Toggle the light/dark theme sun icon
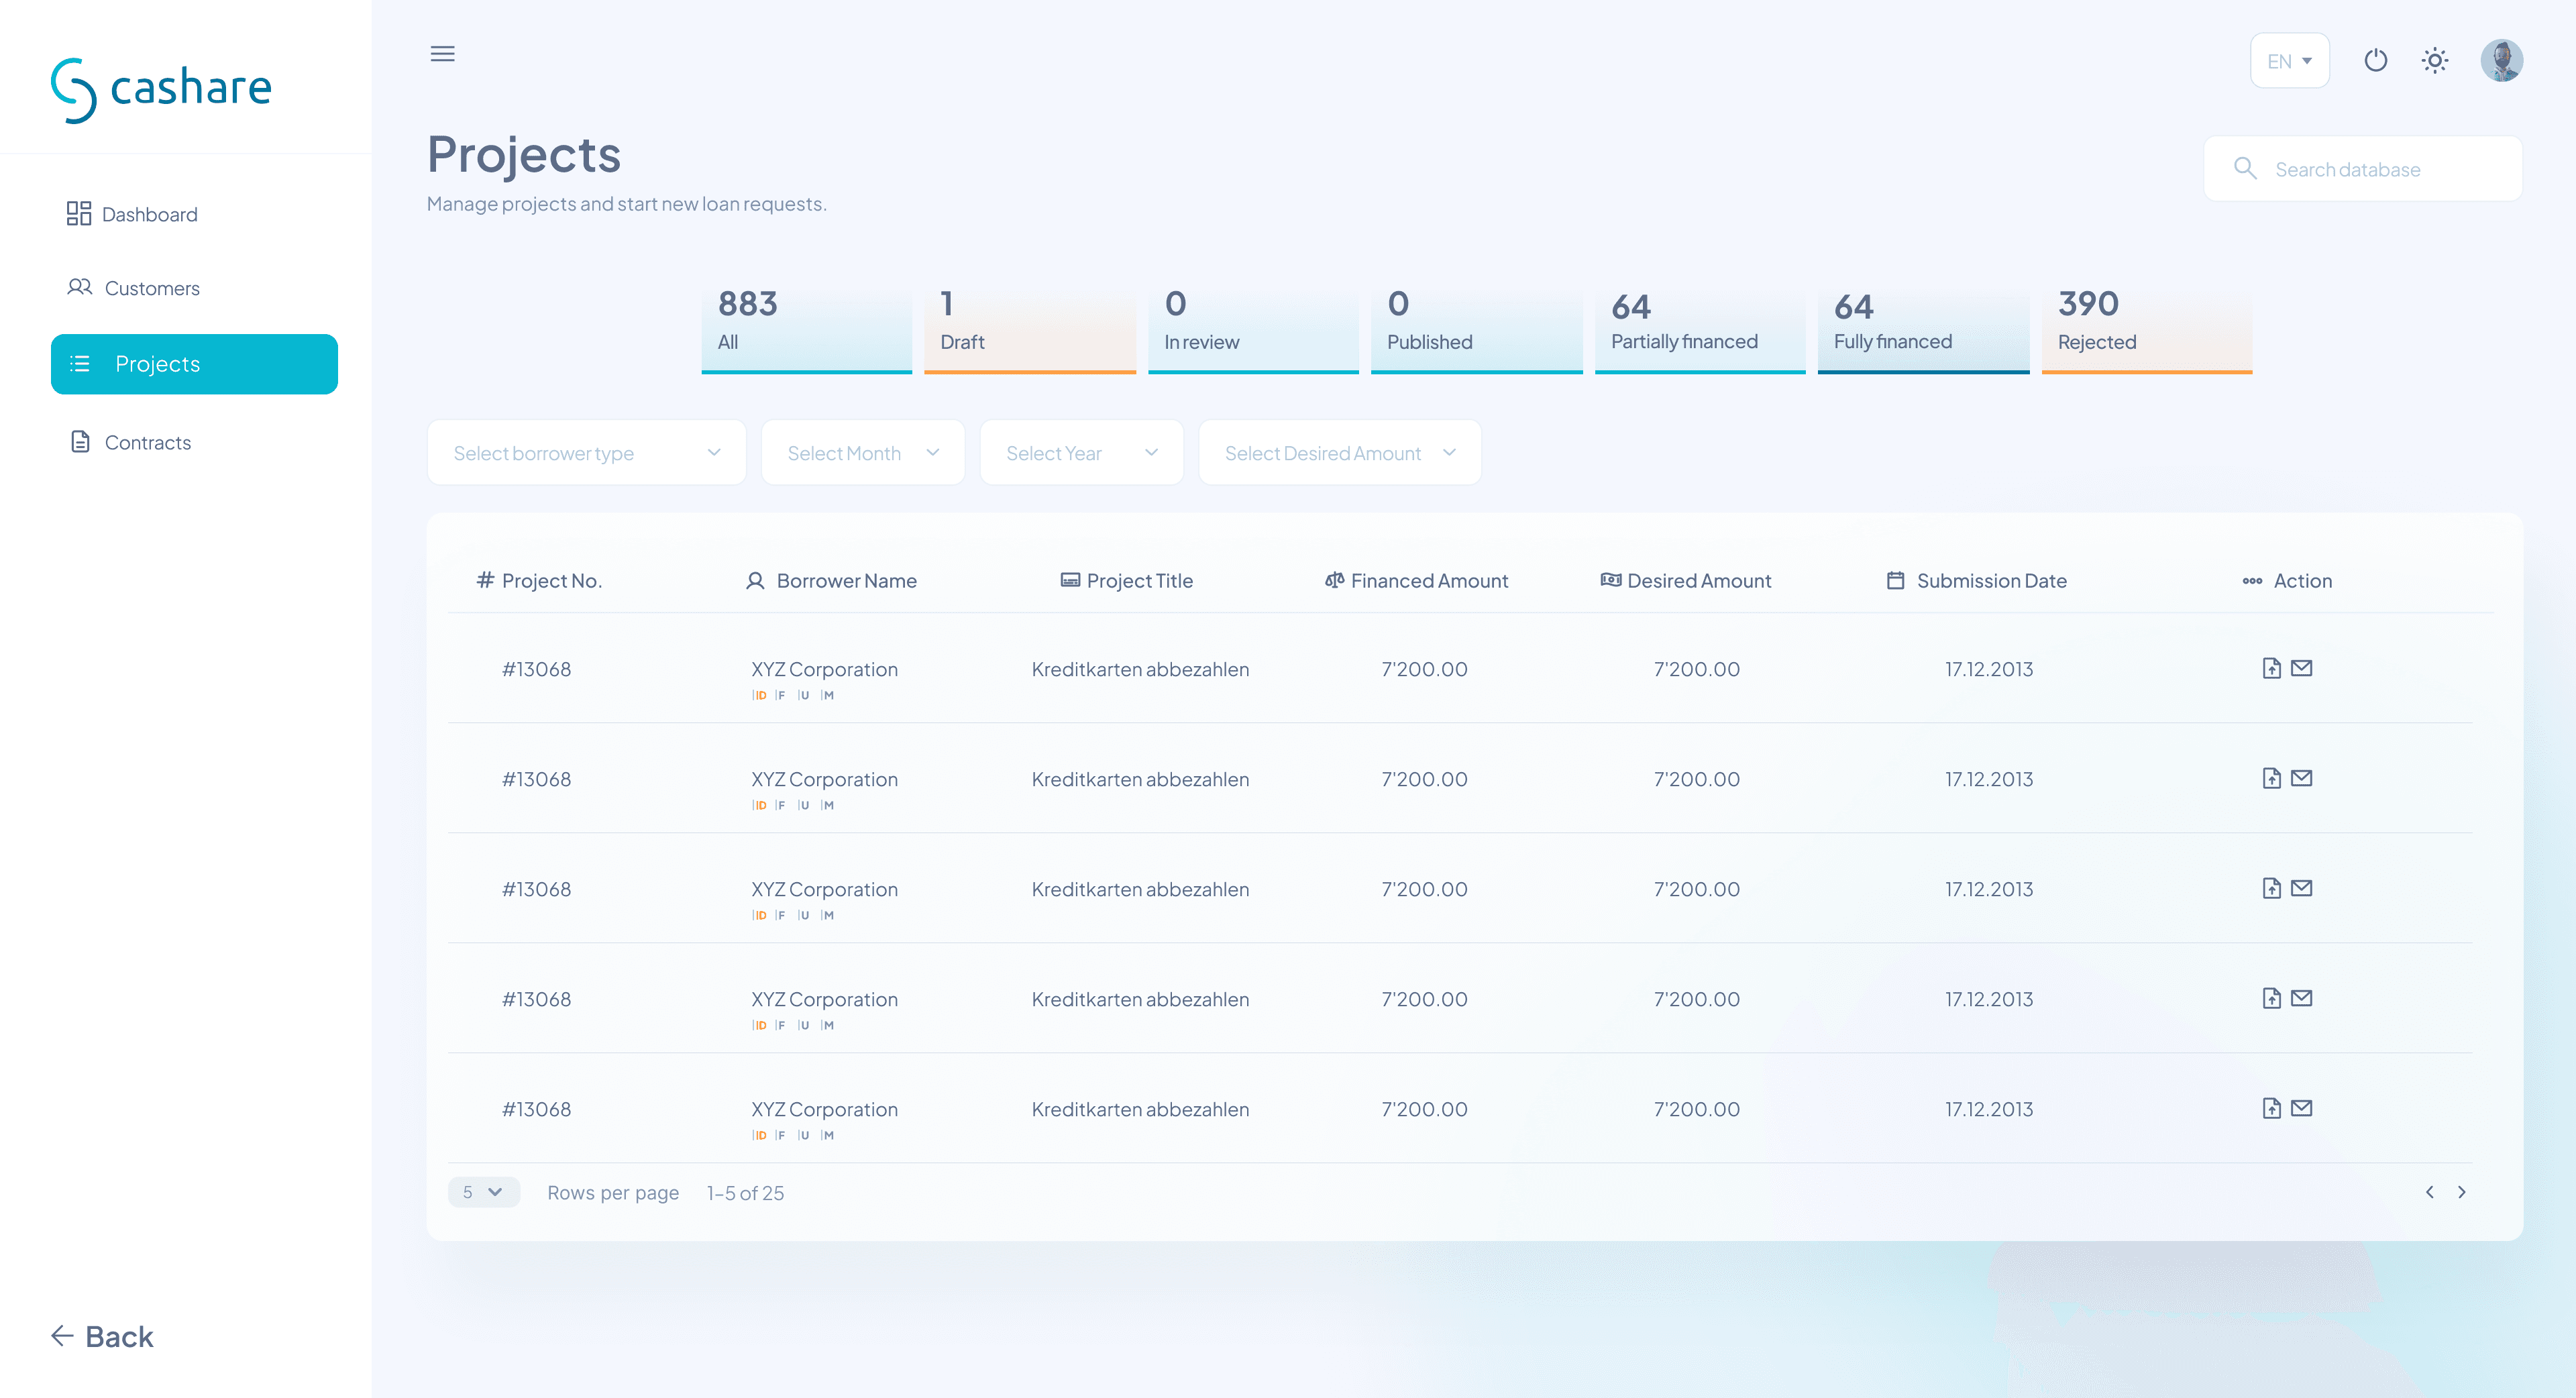Viewport: 2576px width, 1398px height. [2435, 61]
